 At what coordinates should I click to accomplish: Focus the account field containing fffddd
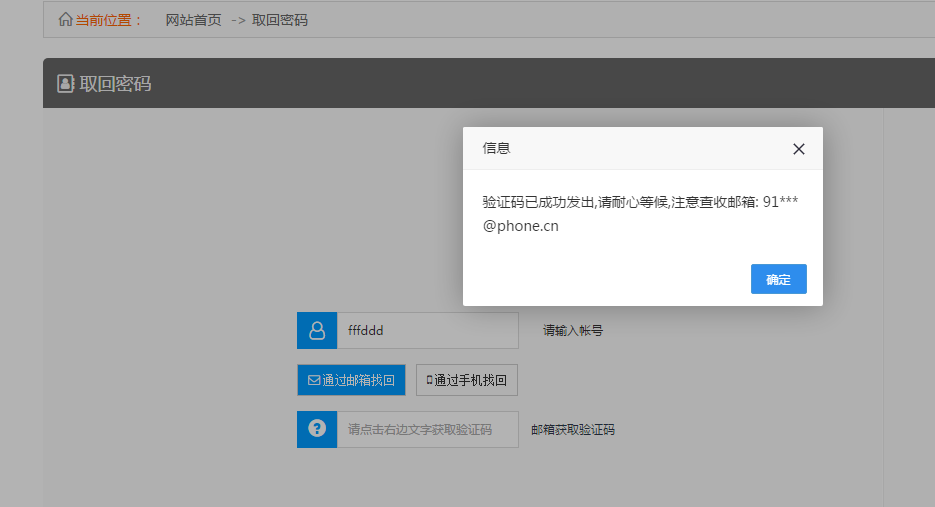tap(427, 330)
